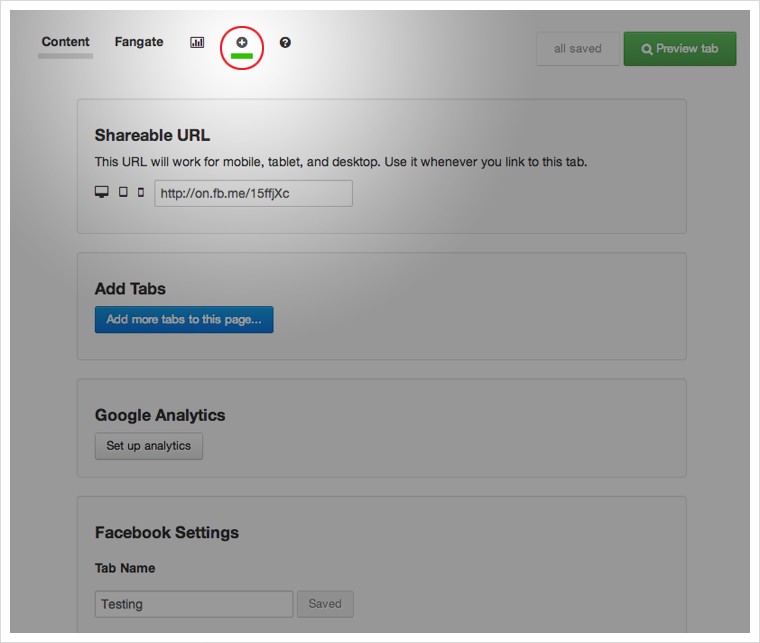Click the Tab Name input containing Testing
Screen dimensions: 760x643
(194, 604)
